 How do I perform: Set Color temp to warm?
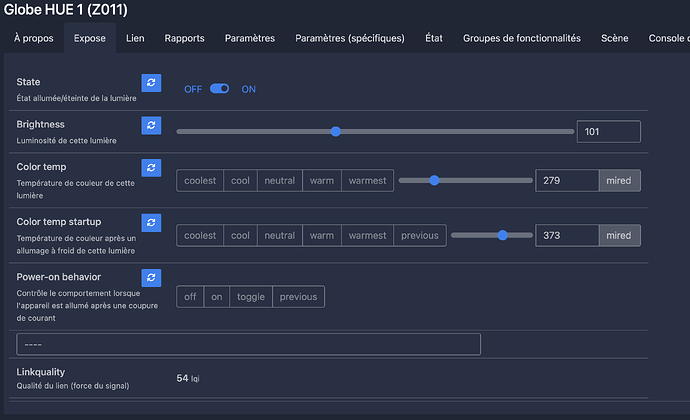[x=322, y=181]
